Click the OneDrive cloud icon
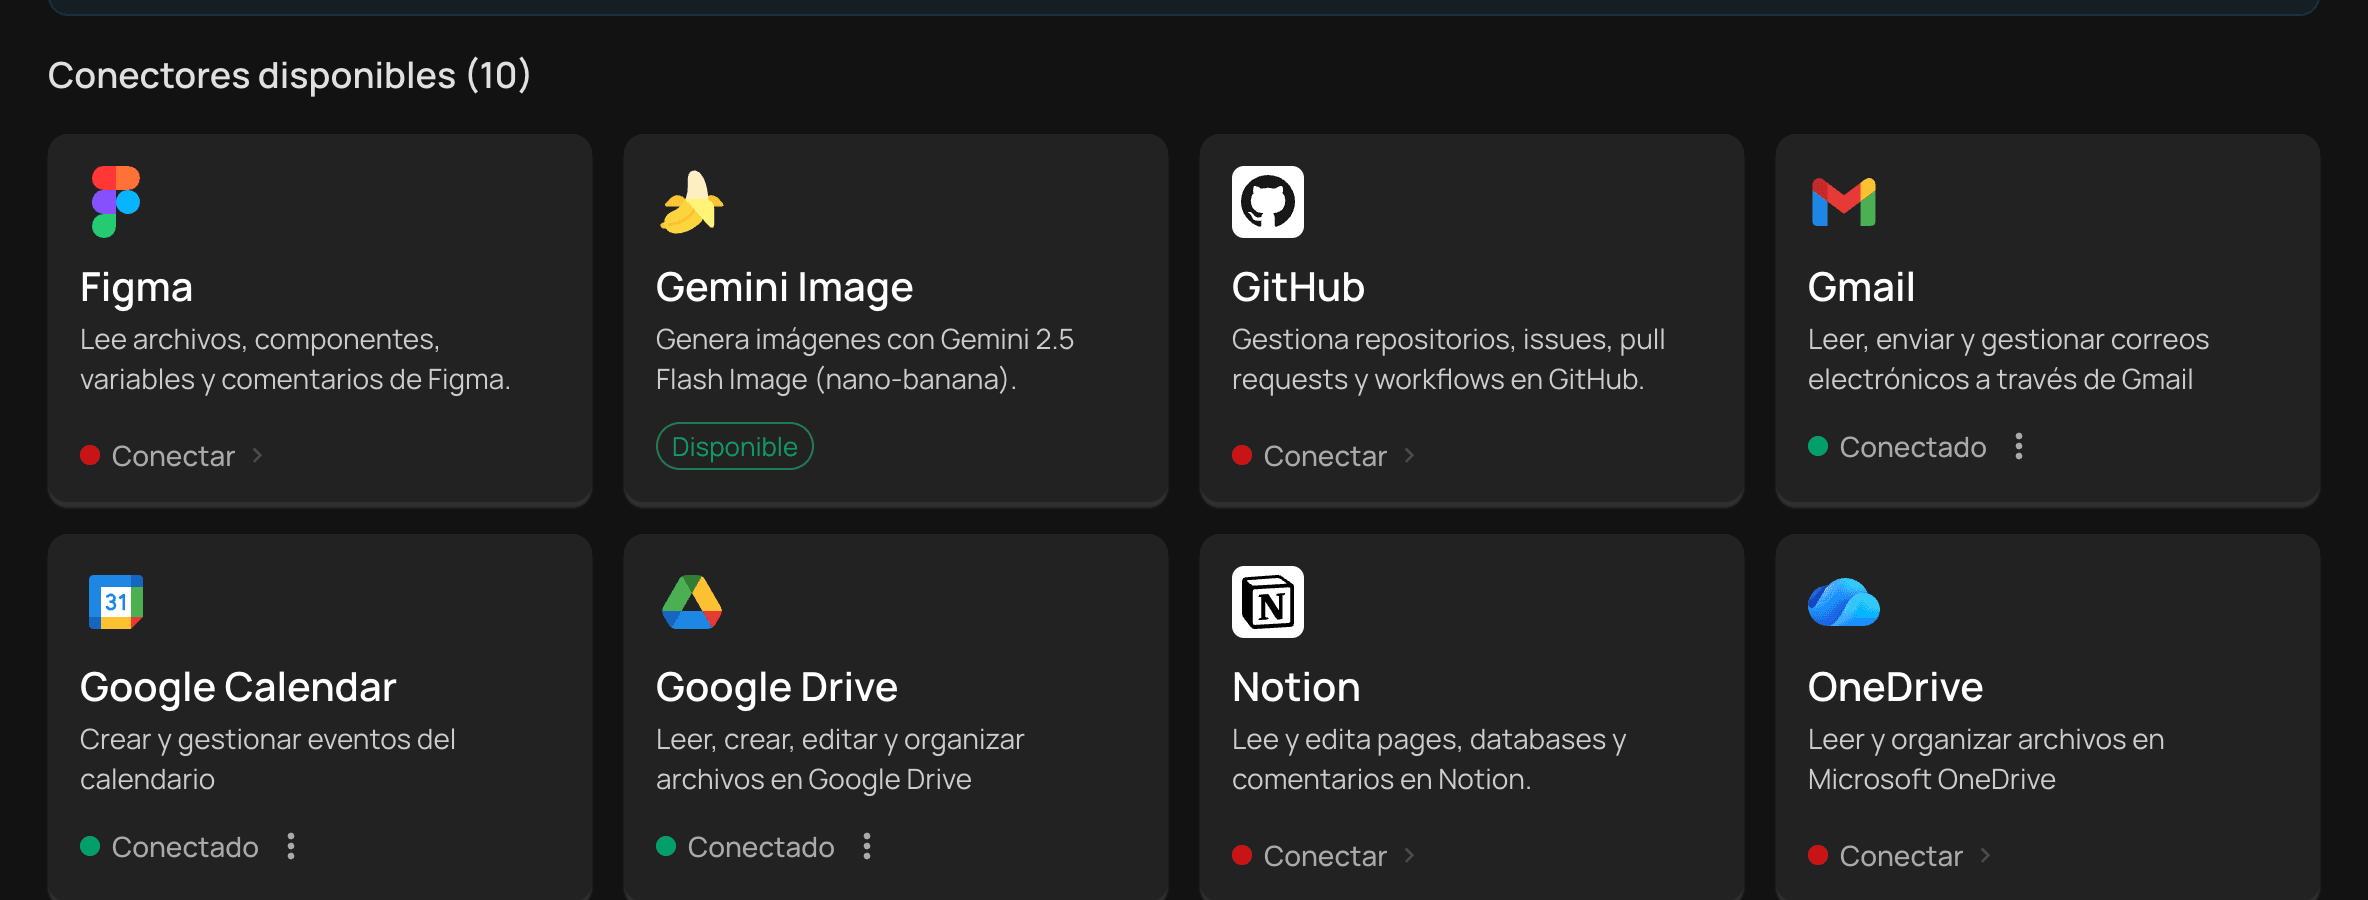The width and height of the screenshot is (2368, 900). 1844,602
